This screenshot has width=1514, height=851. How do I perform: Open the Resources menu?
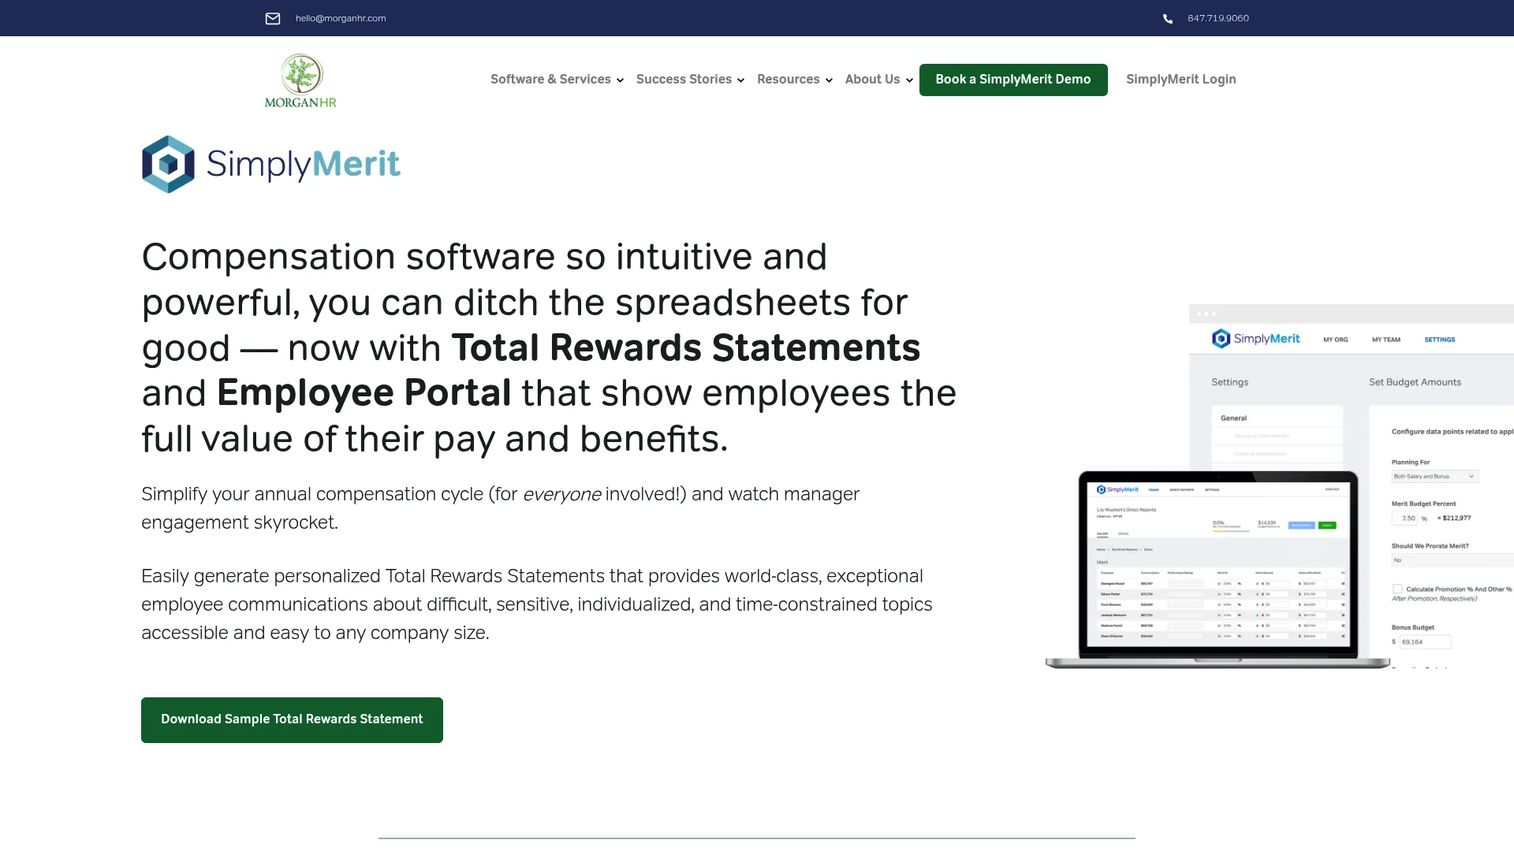pos(788,79)
